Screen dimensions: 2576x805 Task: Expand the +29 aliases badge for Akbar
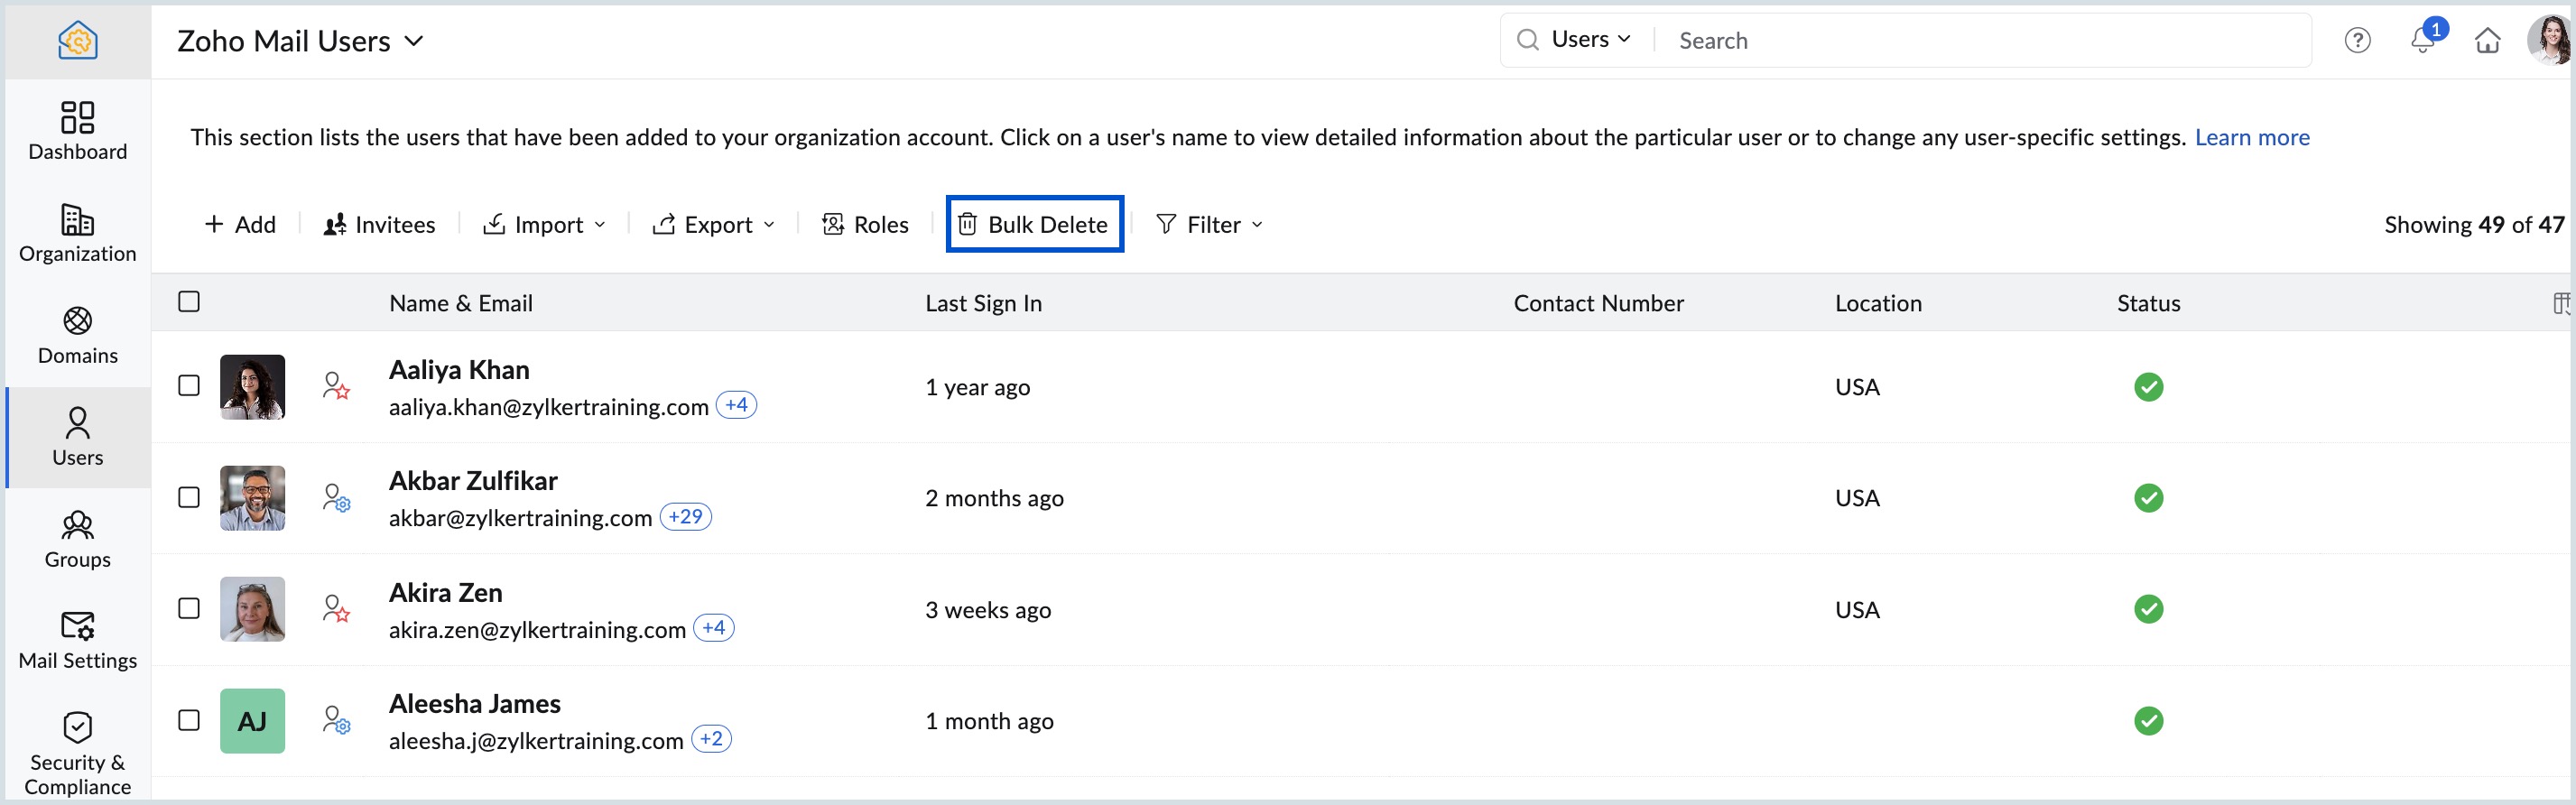[685, 516]
